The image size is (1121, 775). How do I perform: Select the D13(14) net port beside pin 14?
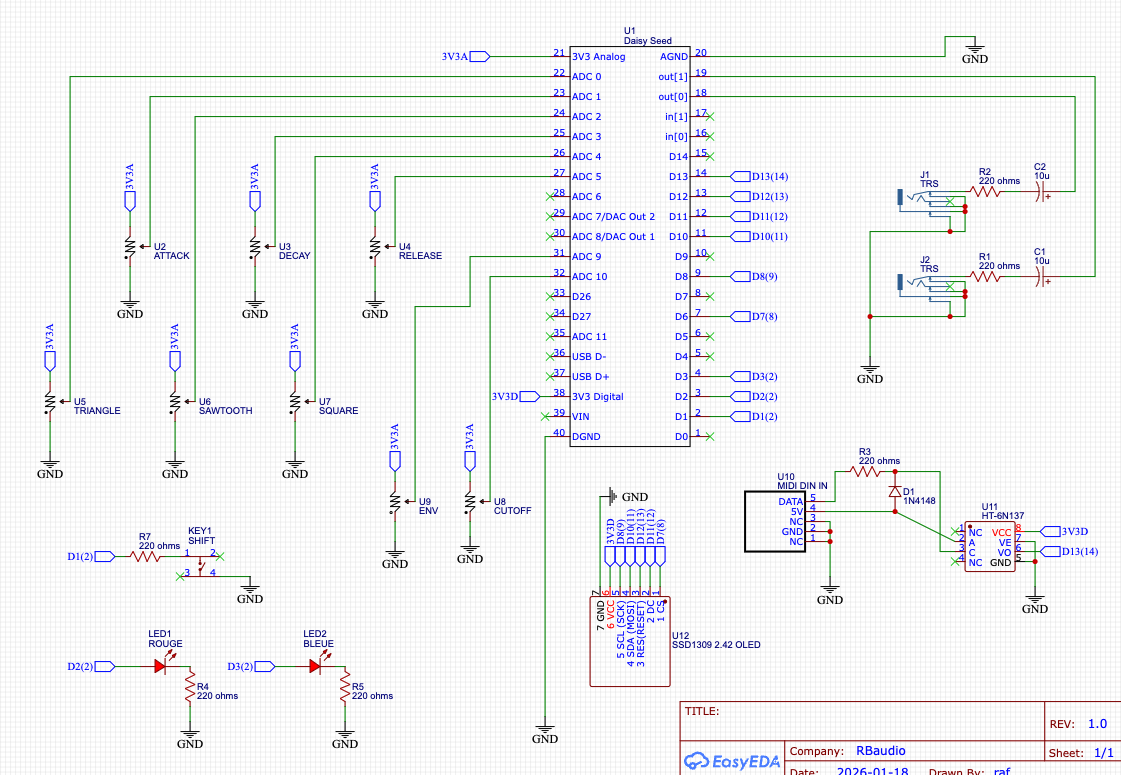point(764,176)
